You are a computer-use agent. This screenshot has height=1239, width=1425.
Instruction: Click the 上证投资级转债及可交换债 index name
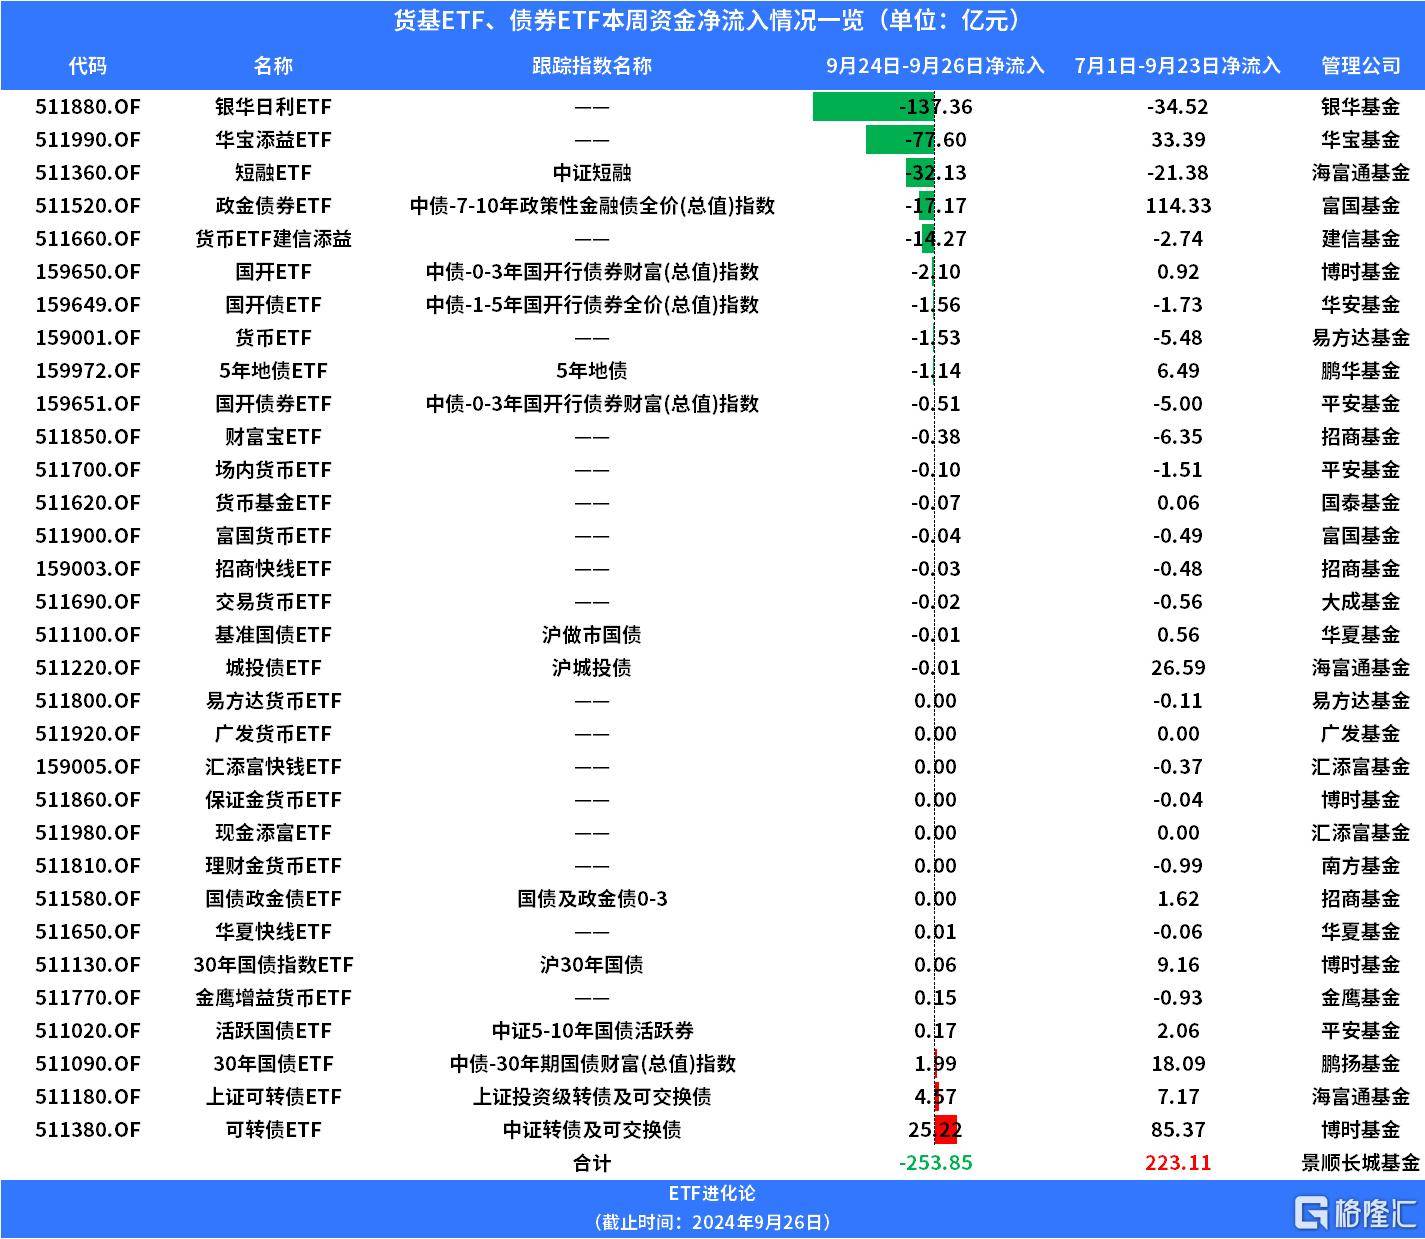click(x=592, y=1097)
